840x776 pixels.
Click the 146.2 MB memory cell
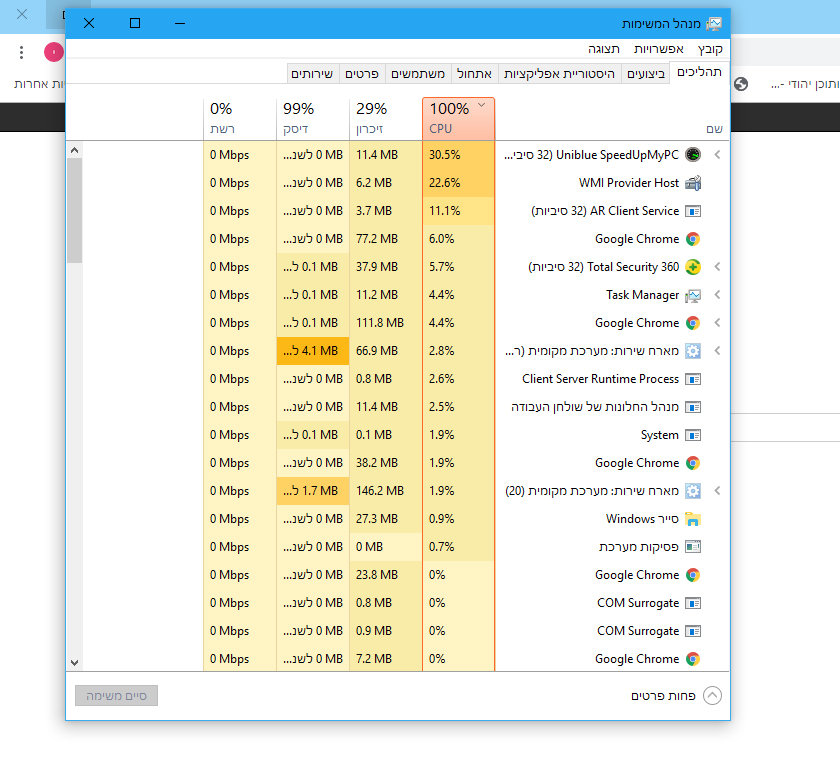[x=386, y=491]
